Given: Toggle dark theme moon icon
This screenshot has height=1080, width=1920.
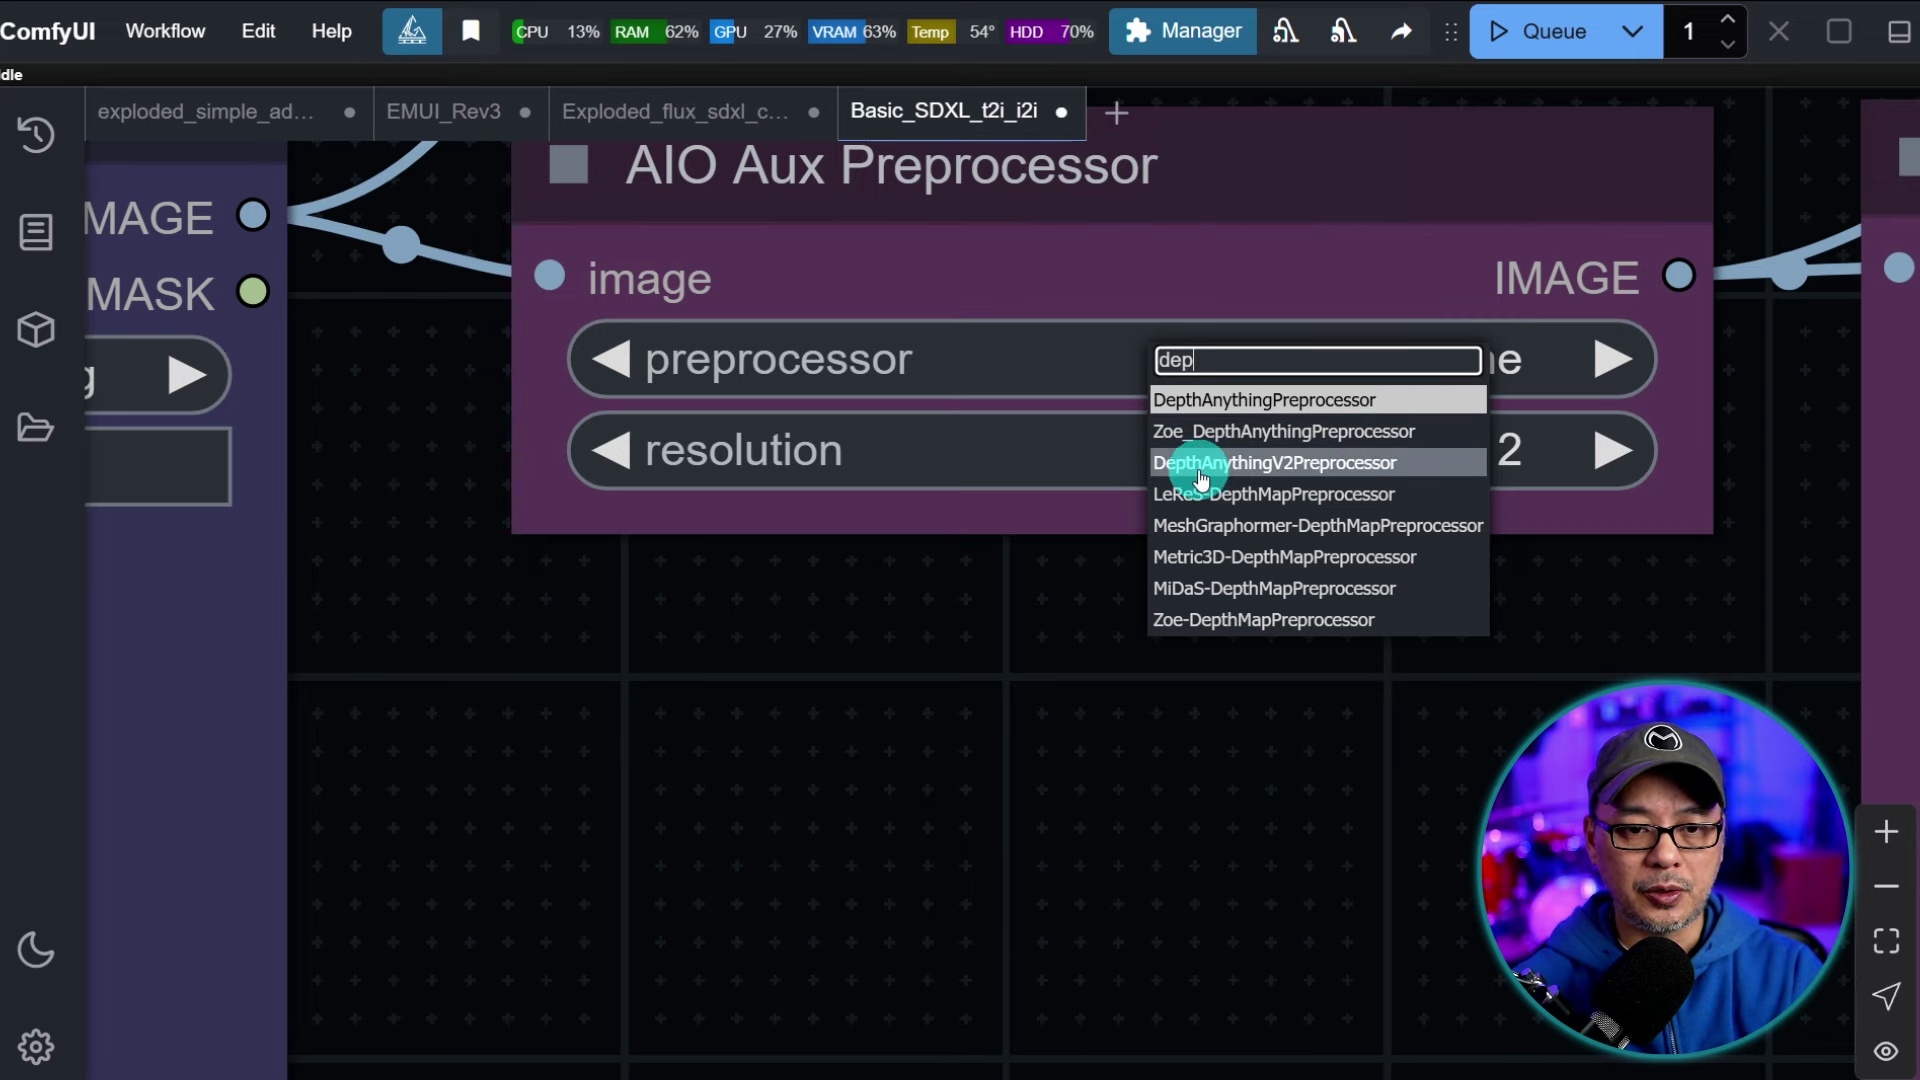Looking at the screenshot, I should point(36,950).
